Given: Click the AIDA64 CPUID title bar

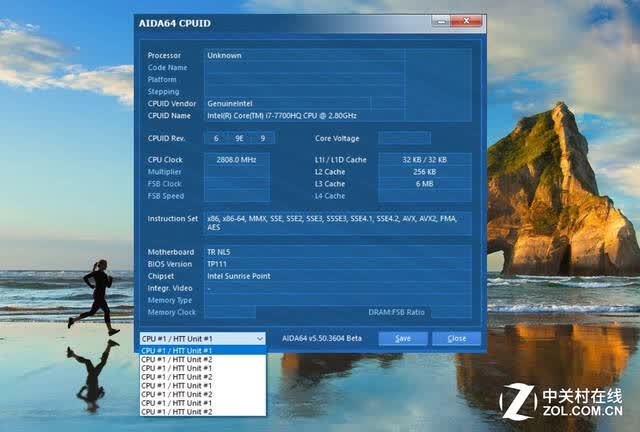Looking at the screenshot, I should [x=284, y=23].
